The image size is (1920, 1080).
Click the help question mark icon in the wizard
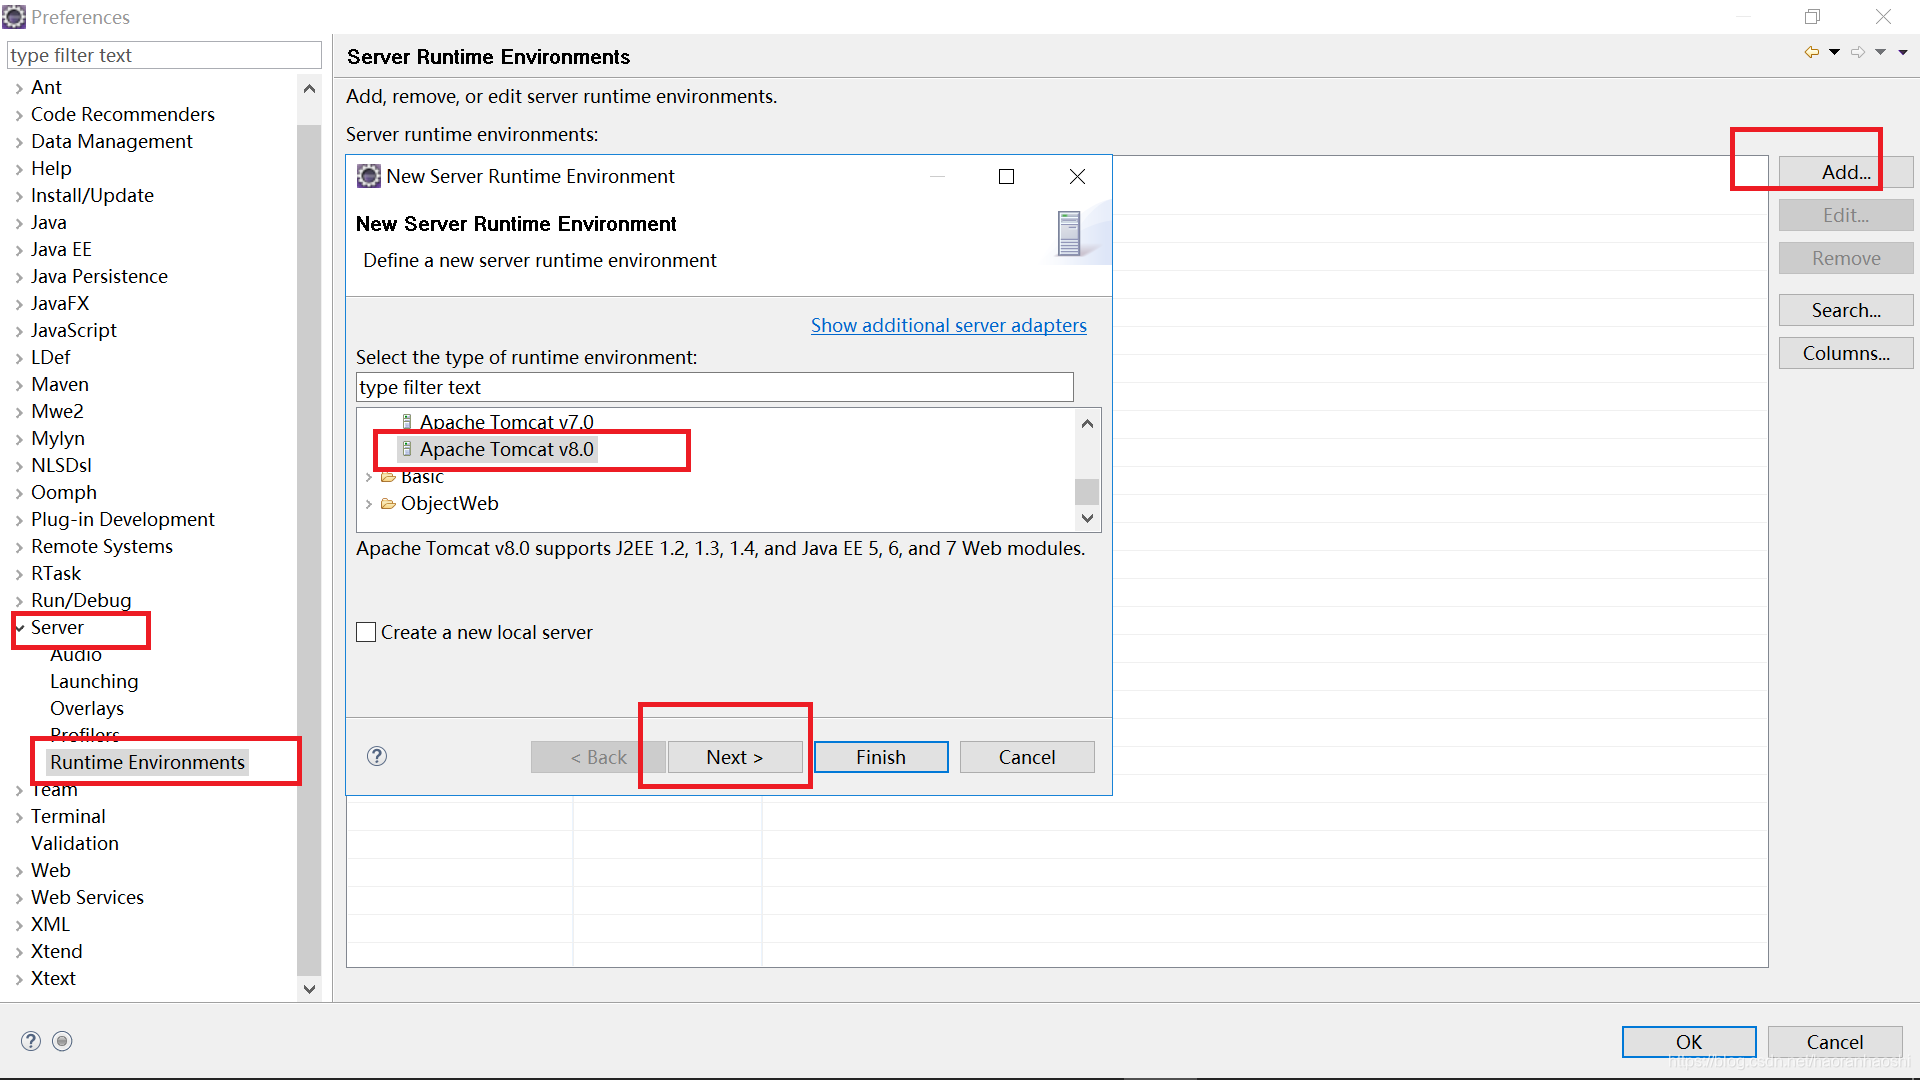[377, 757]
